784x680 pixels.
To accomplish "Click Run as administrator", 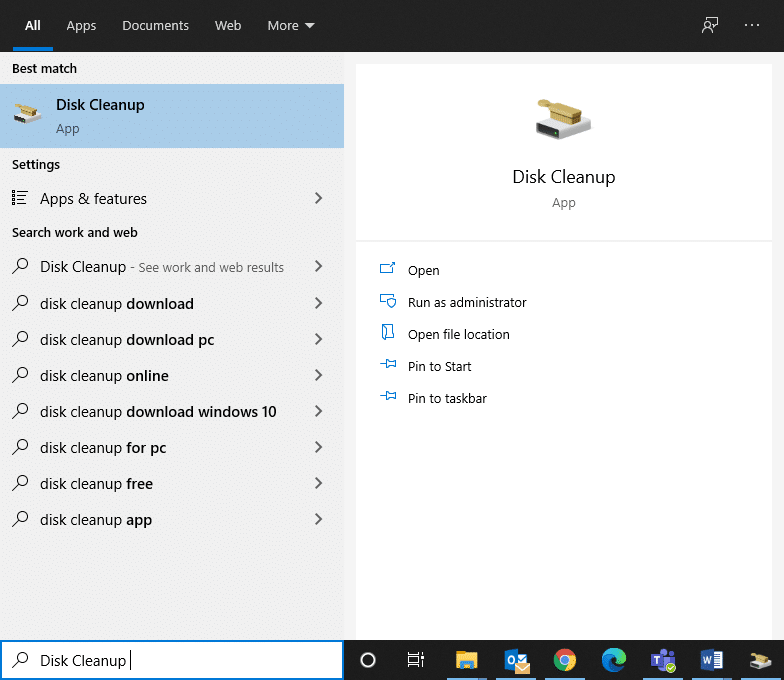I will point(466,302).
